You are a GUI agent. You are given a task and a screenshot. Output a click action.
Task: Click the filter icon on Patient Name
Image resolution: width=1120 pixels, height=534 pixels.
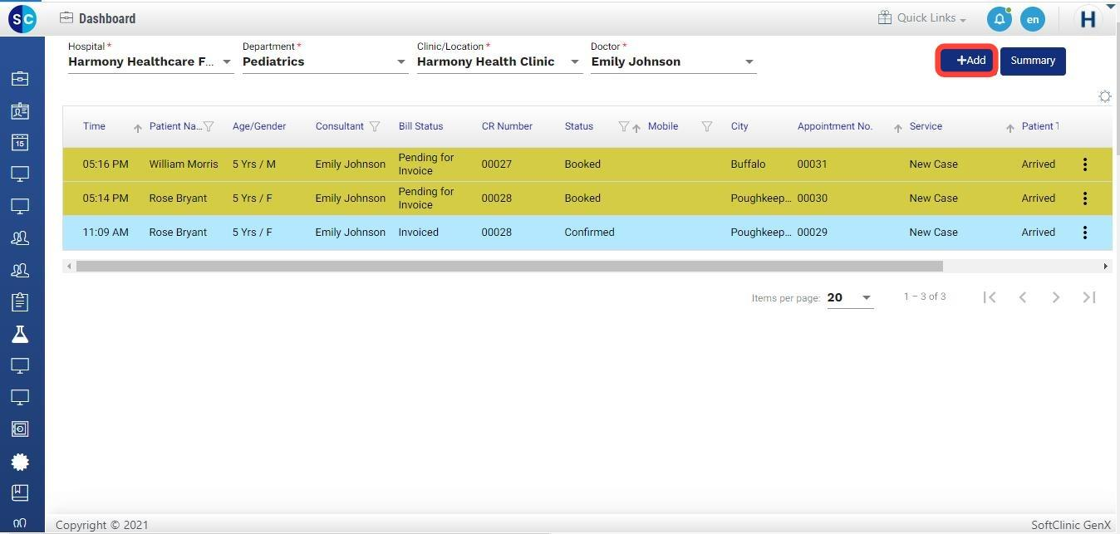[x=209, y=127]
